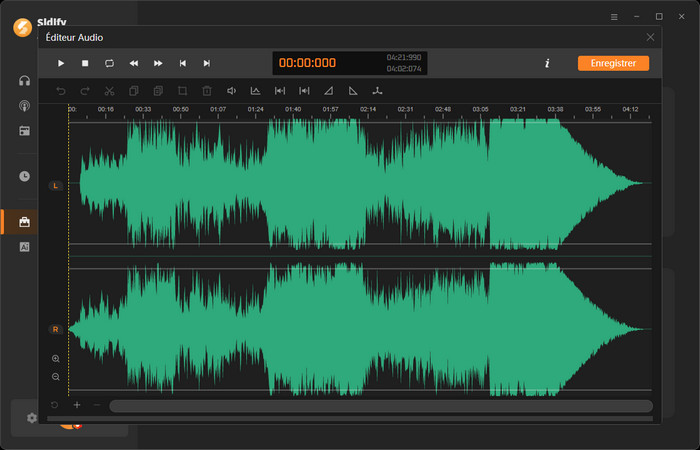Open the hamburger menu in the title bar
700x450 pixels.
pyautogui.click(x=614, y=17)
